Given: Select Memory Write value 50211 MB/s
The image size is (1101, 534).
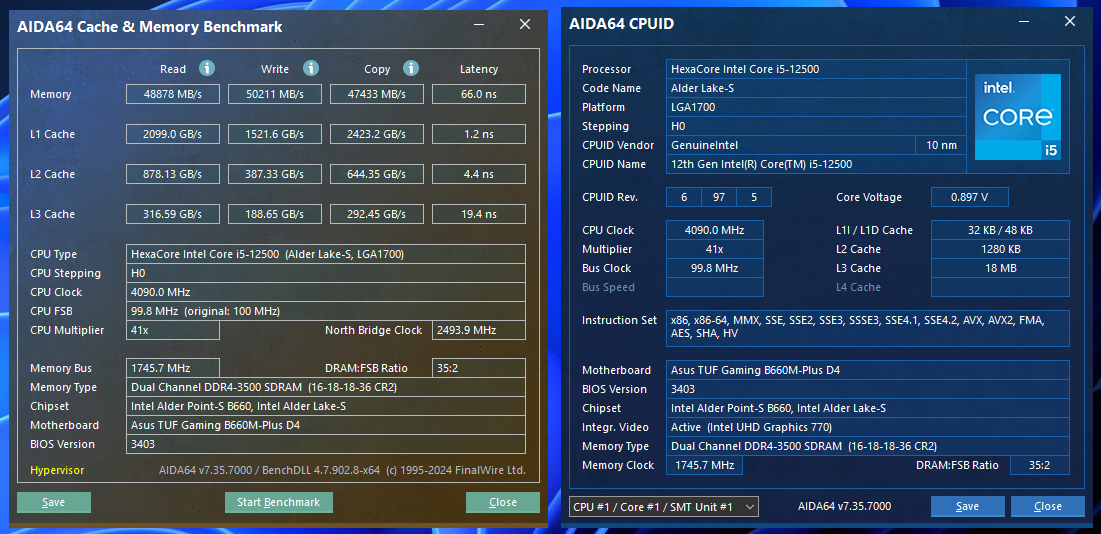Looking at the screenshot, I should tap(275, 94).
